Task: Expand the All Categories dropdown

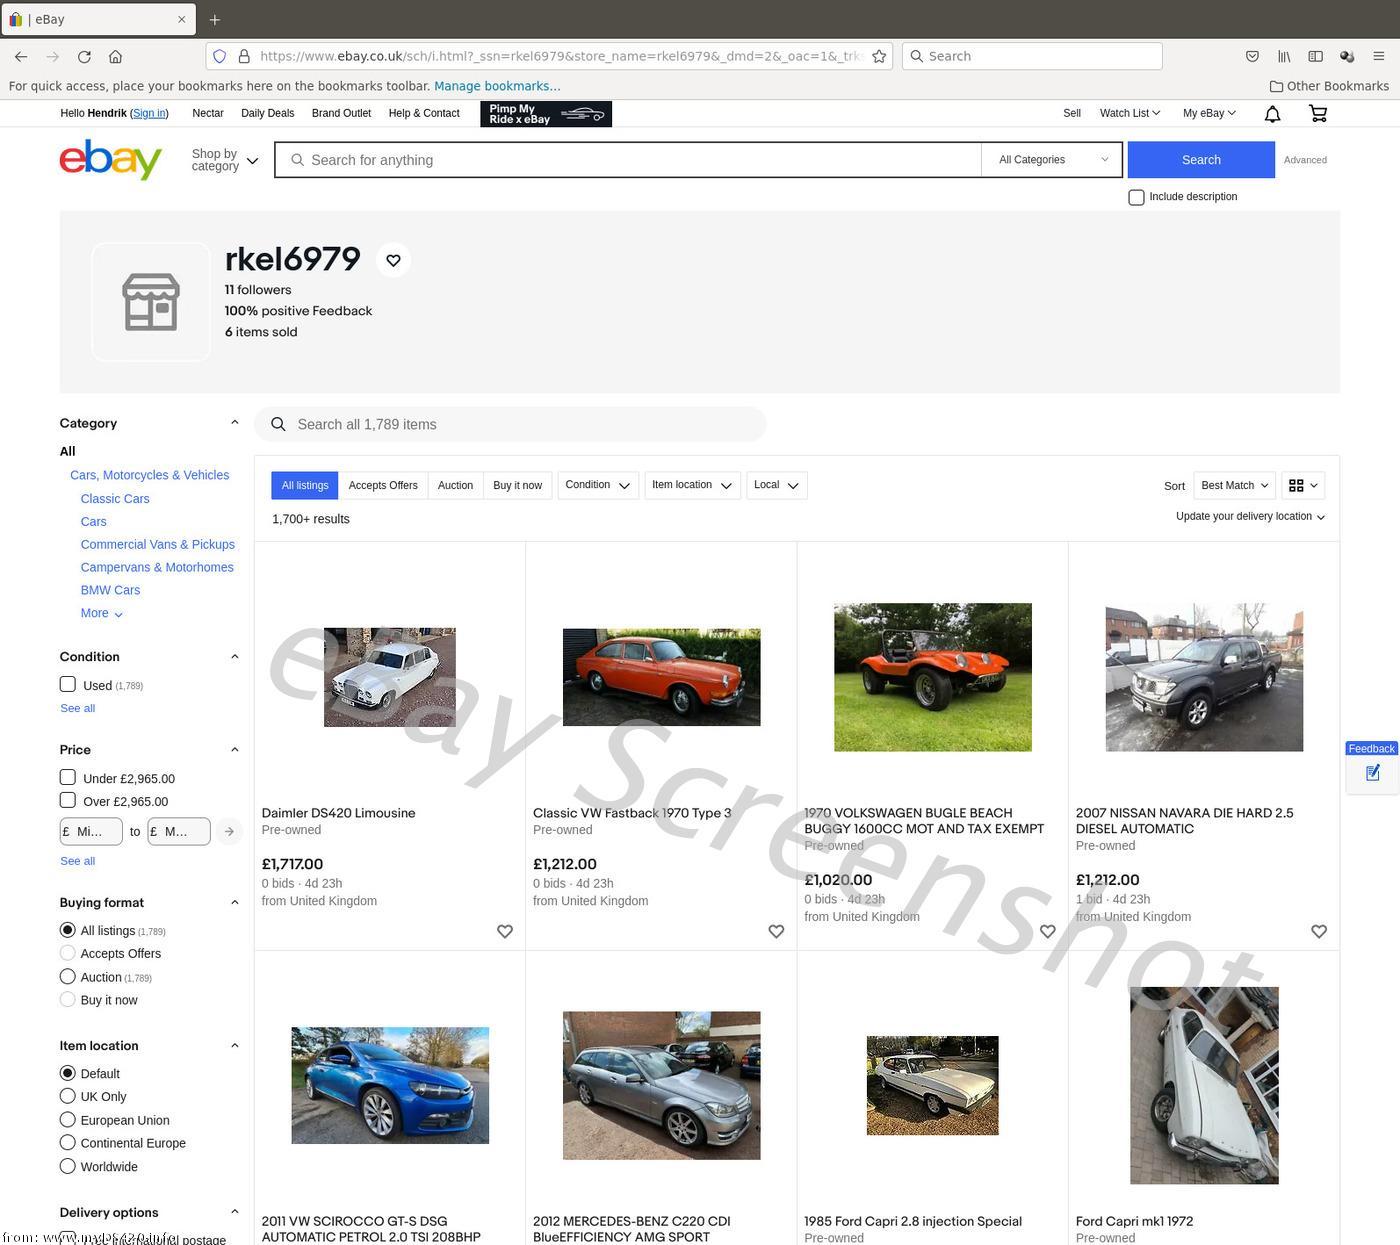Action: pos(1052,160)
